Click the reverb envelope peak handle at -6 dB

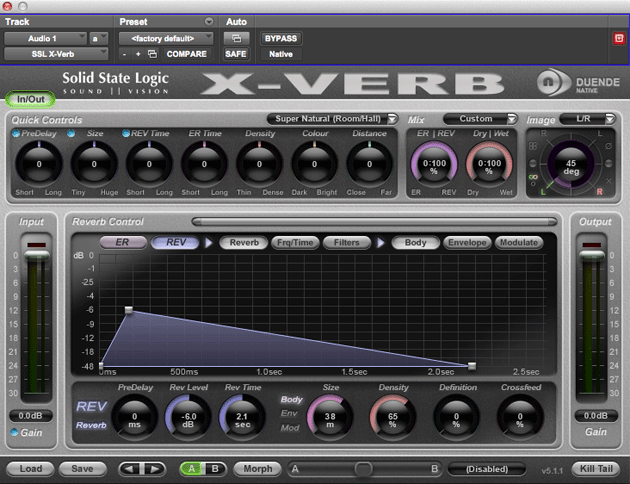point(129,310)
